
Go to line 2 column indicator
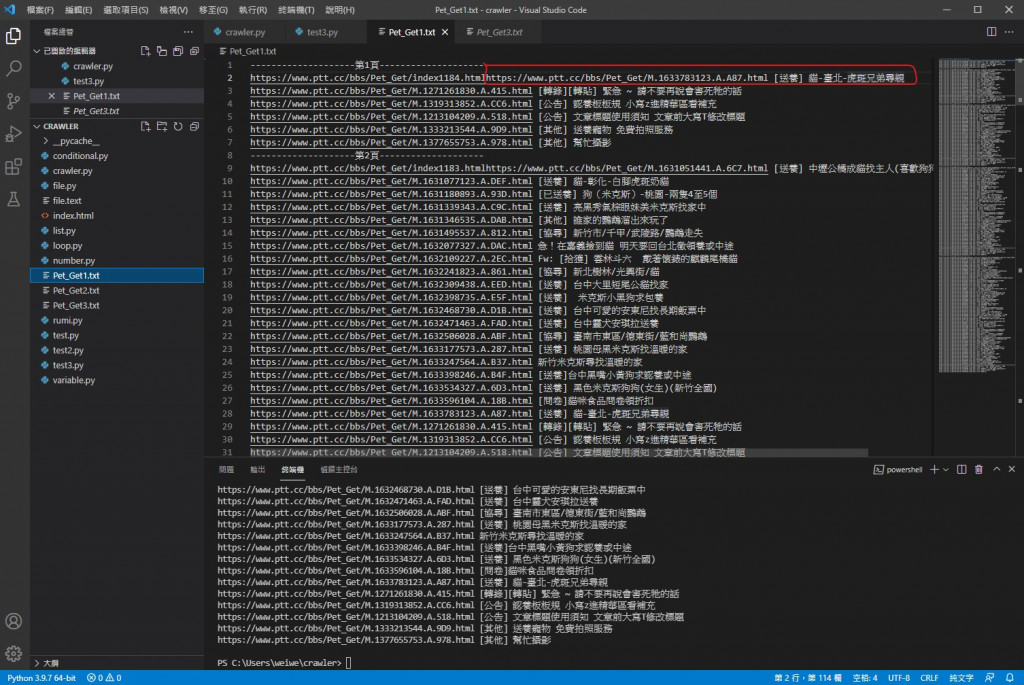pos(807,678)
